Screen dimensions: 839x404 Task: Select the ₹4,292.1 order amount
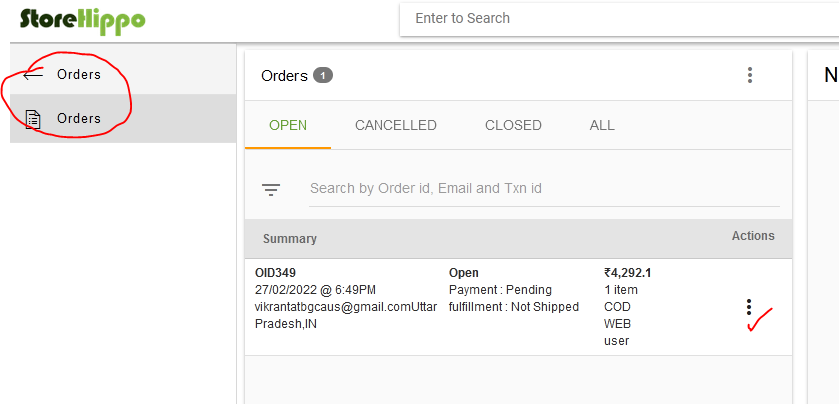[627, 273]
